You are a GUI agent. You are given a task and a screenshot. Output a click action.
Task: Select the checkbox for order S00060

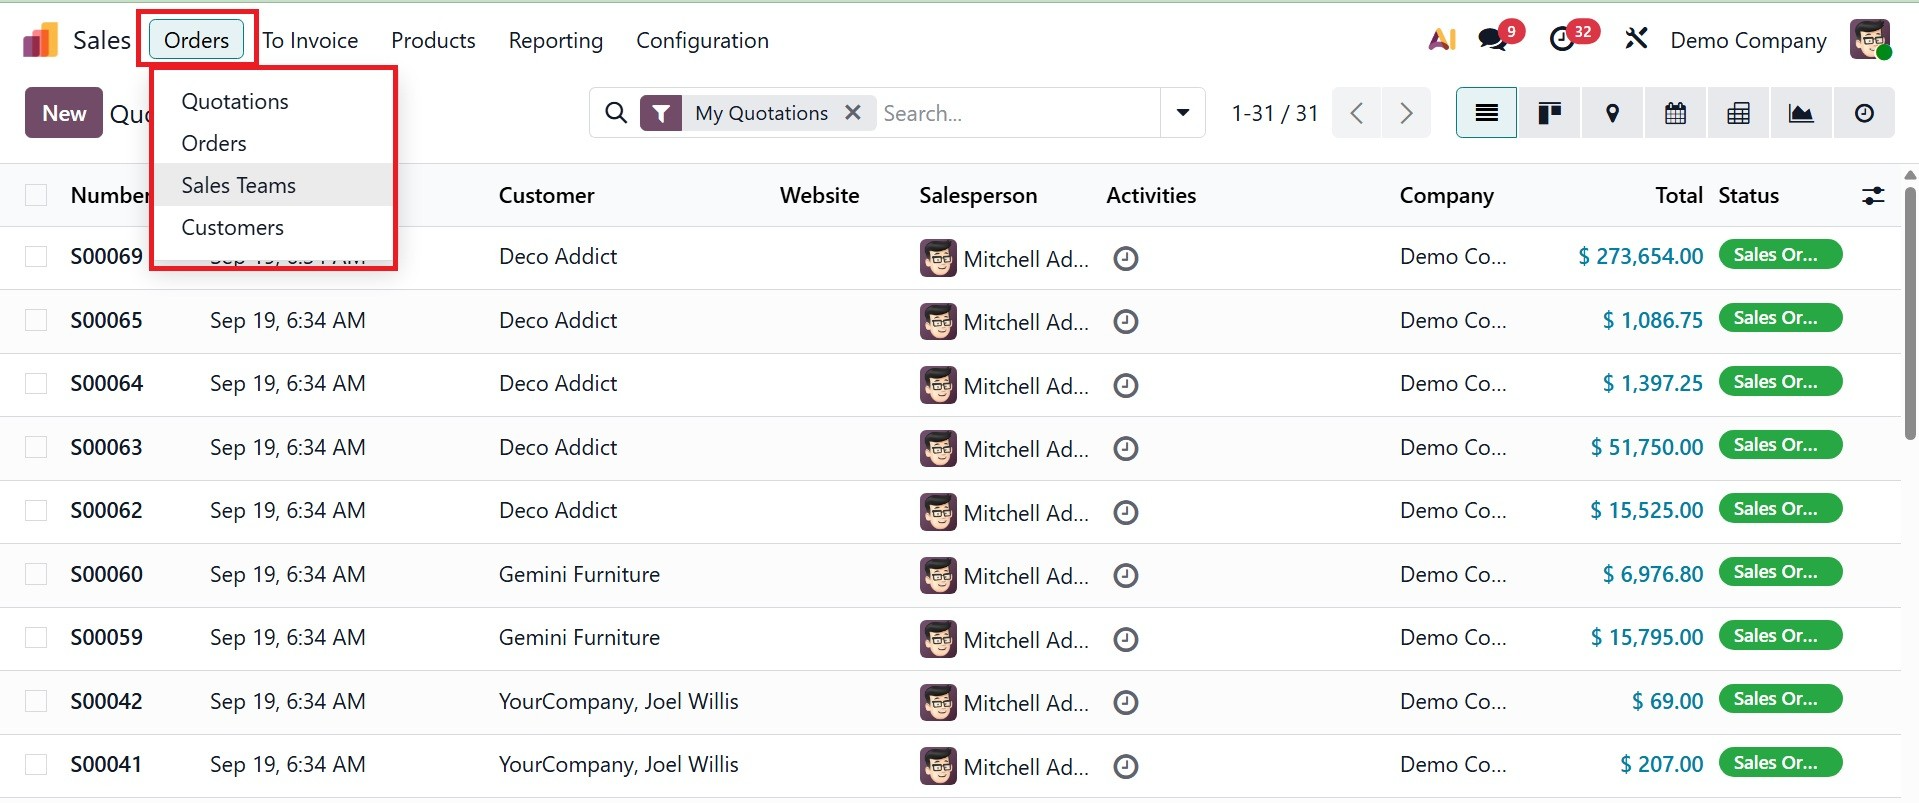(x=36, y=574)
